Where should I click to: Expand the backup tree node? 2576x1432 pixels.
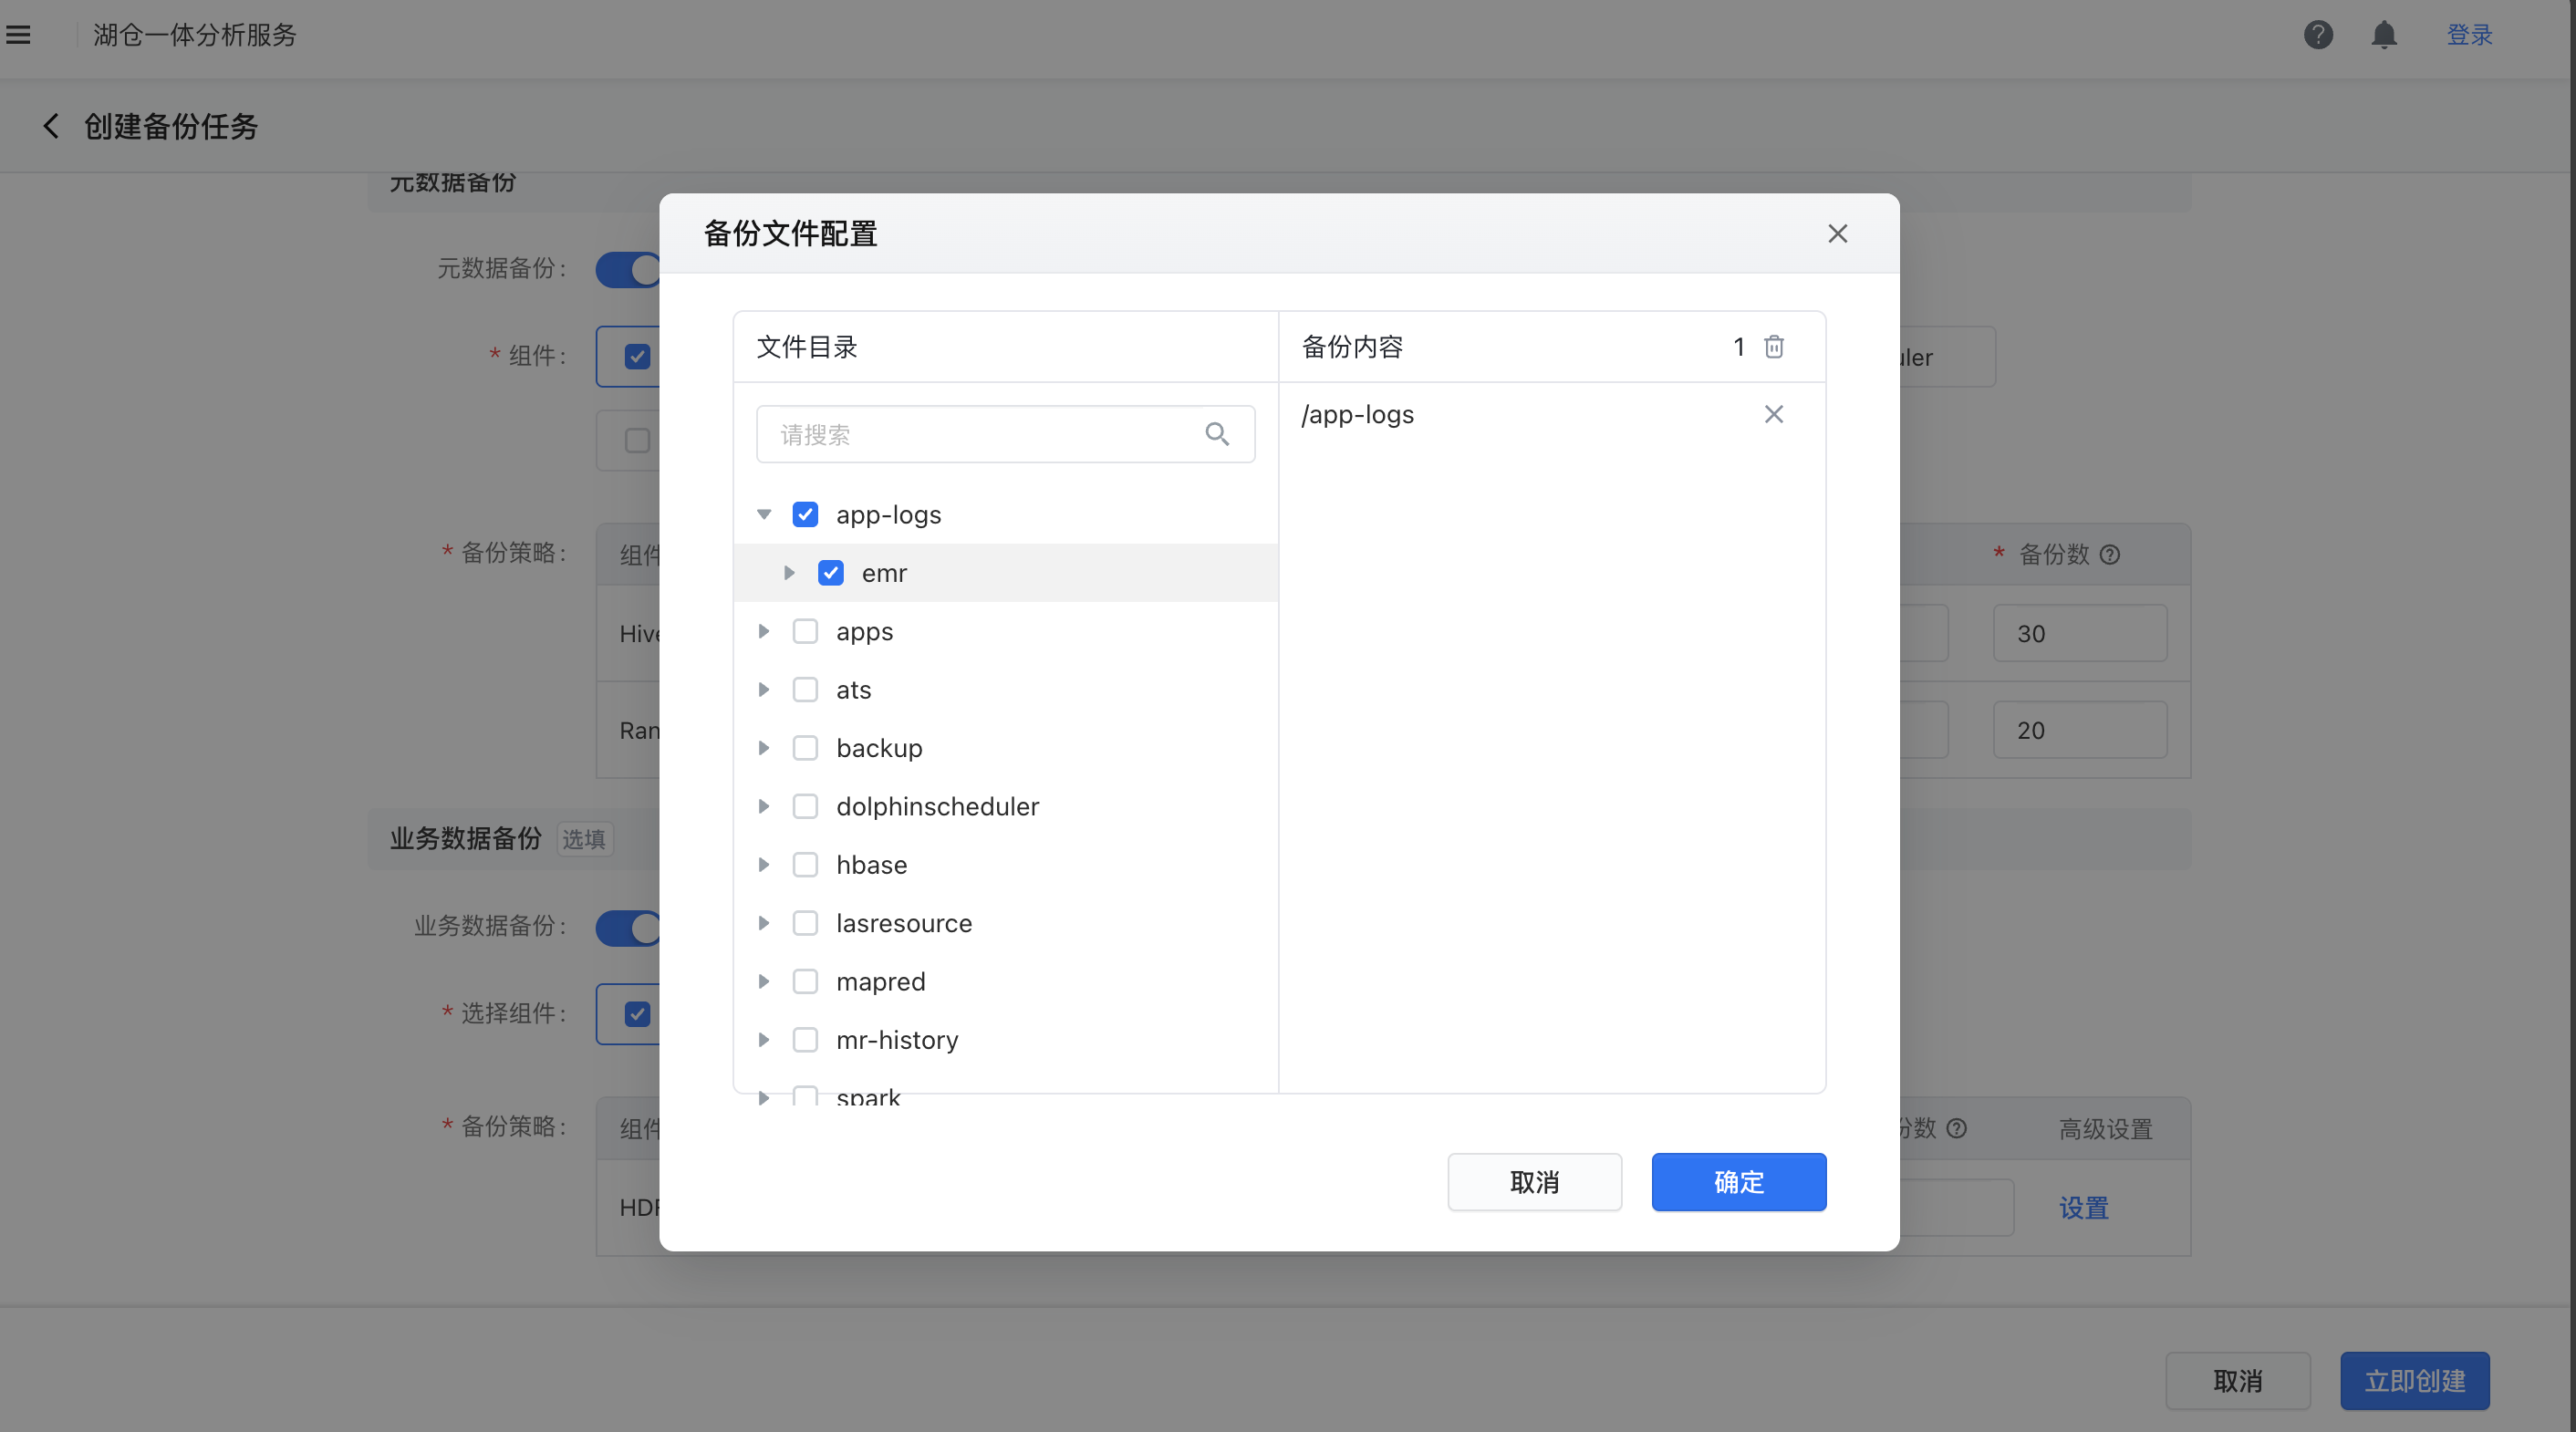764,748
